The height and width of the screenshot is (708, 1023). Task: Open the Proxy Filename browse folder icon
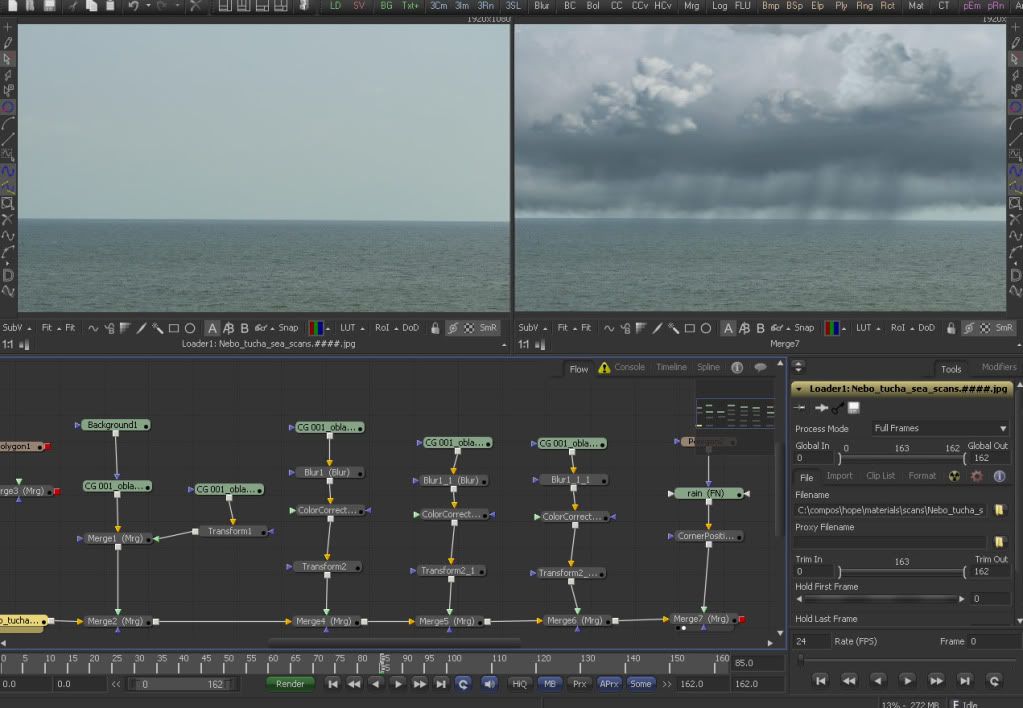coord(999,542)
